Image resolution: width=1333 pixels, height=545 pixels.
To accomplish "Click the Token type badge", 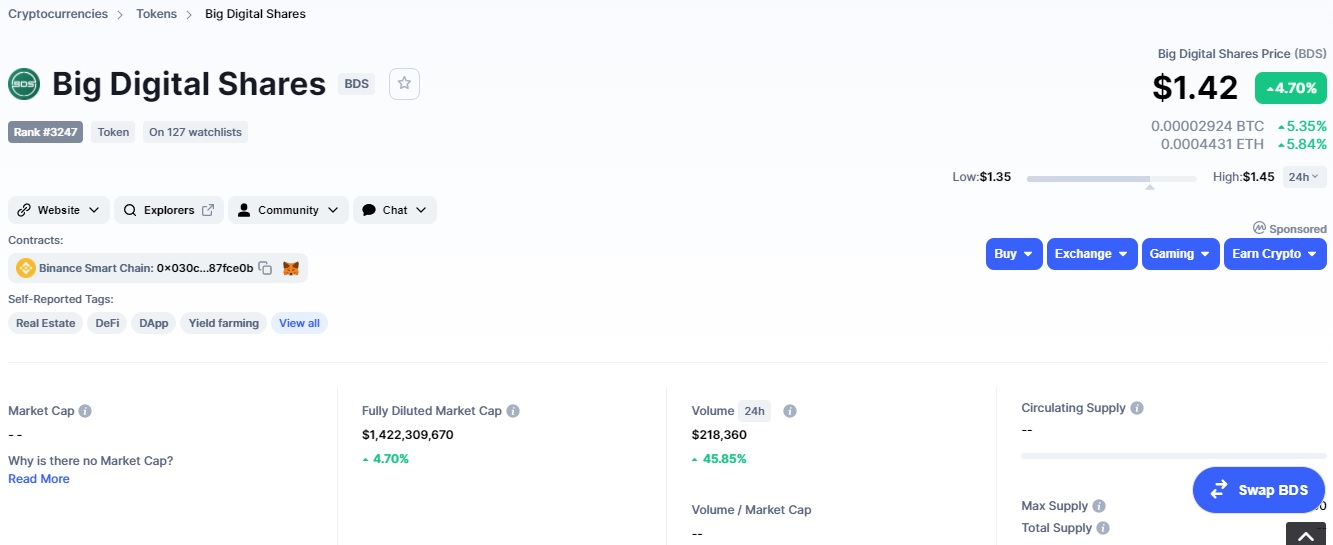I will pyautogui.click(x=113, y=132).
